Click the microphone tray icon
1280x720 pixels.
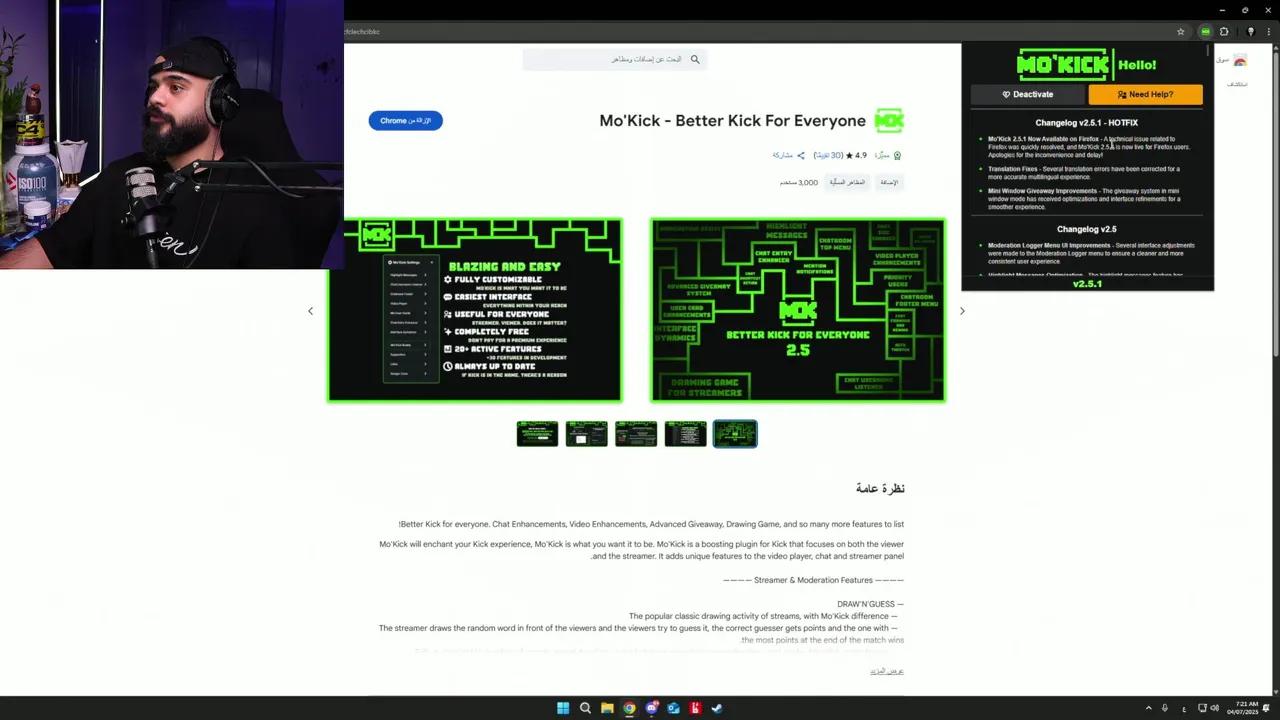[x=1164, y=708]
